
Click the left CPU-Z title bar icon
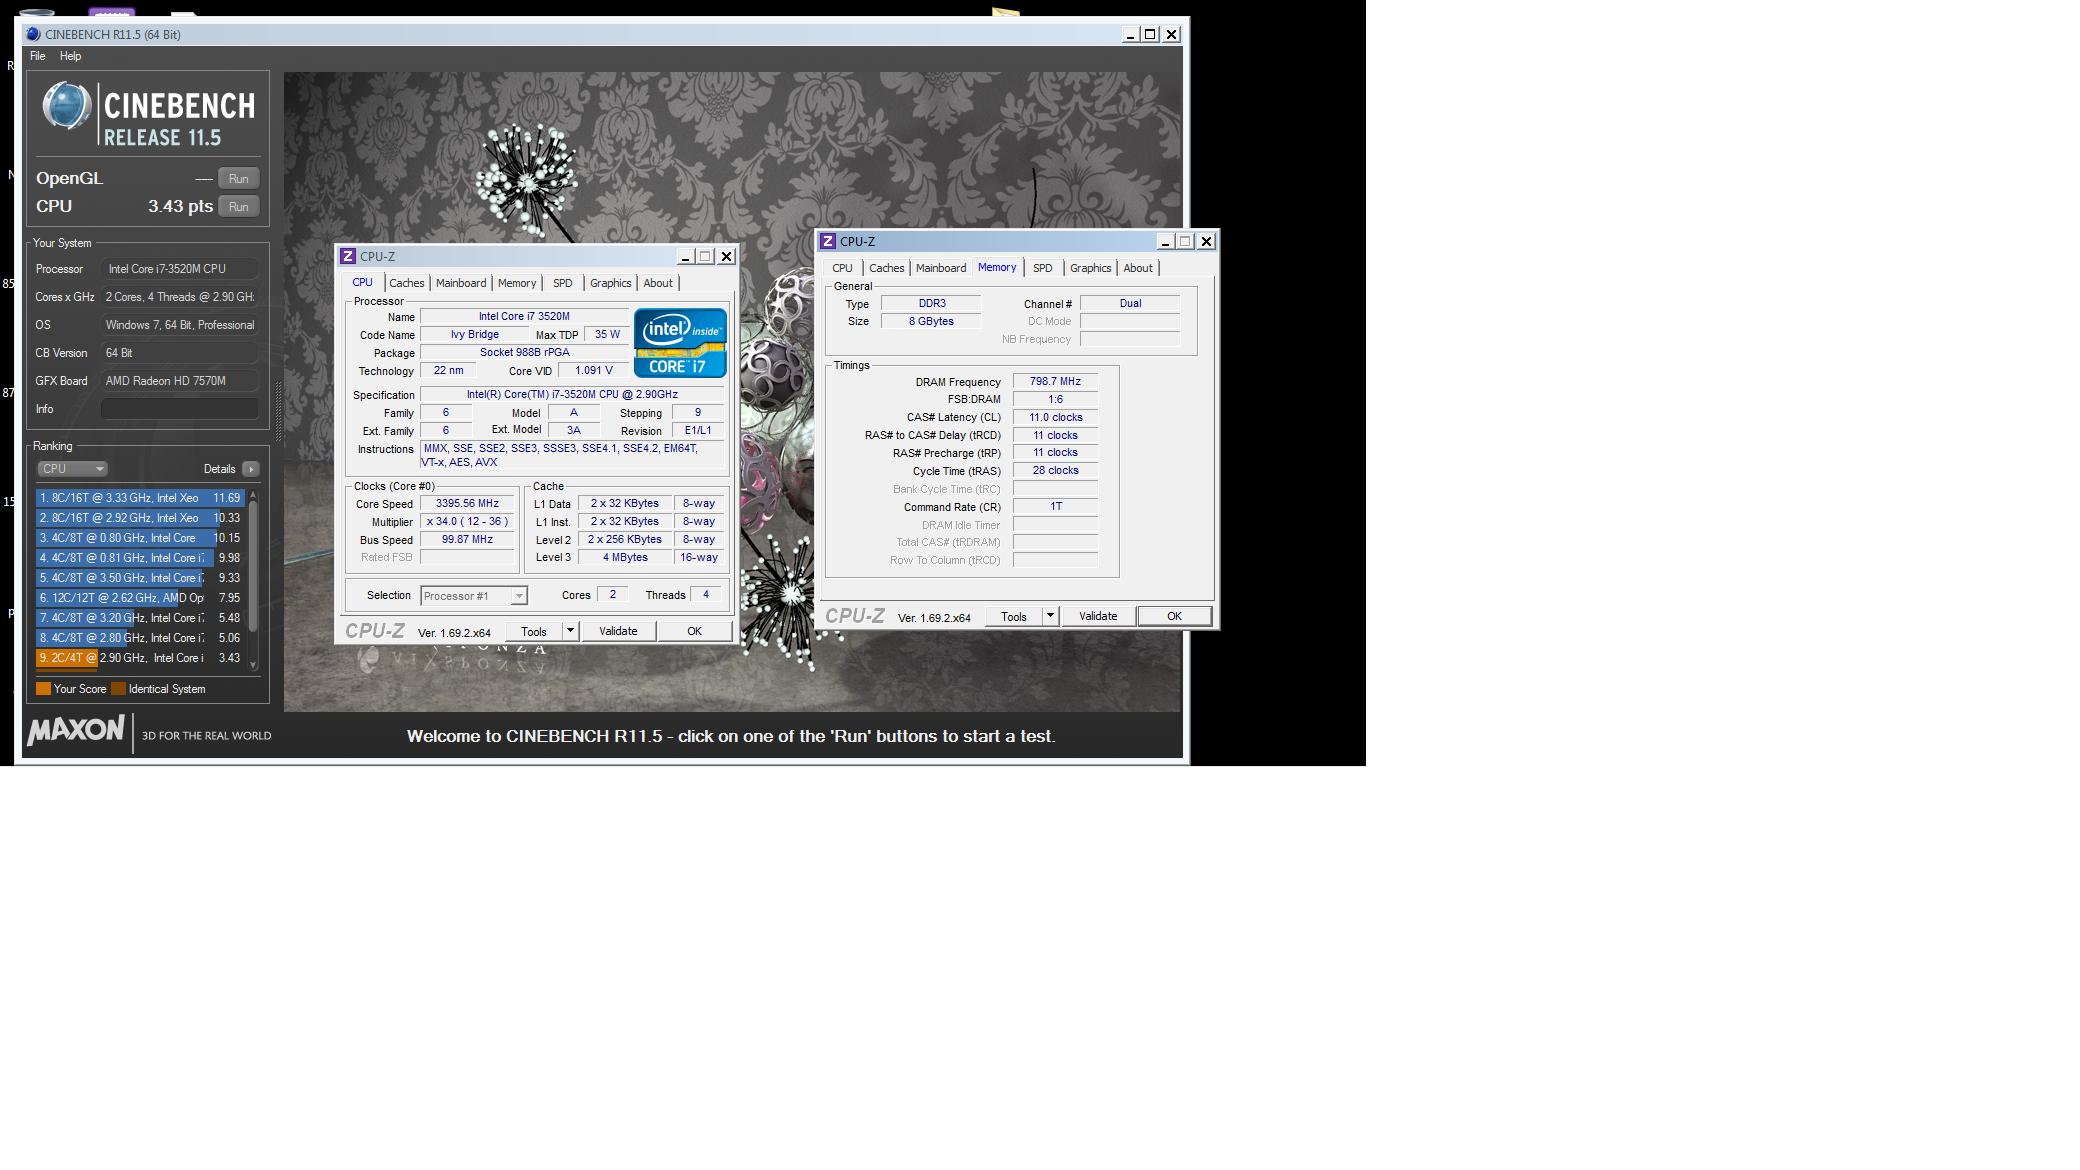coord(348,256)
